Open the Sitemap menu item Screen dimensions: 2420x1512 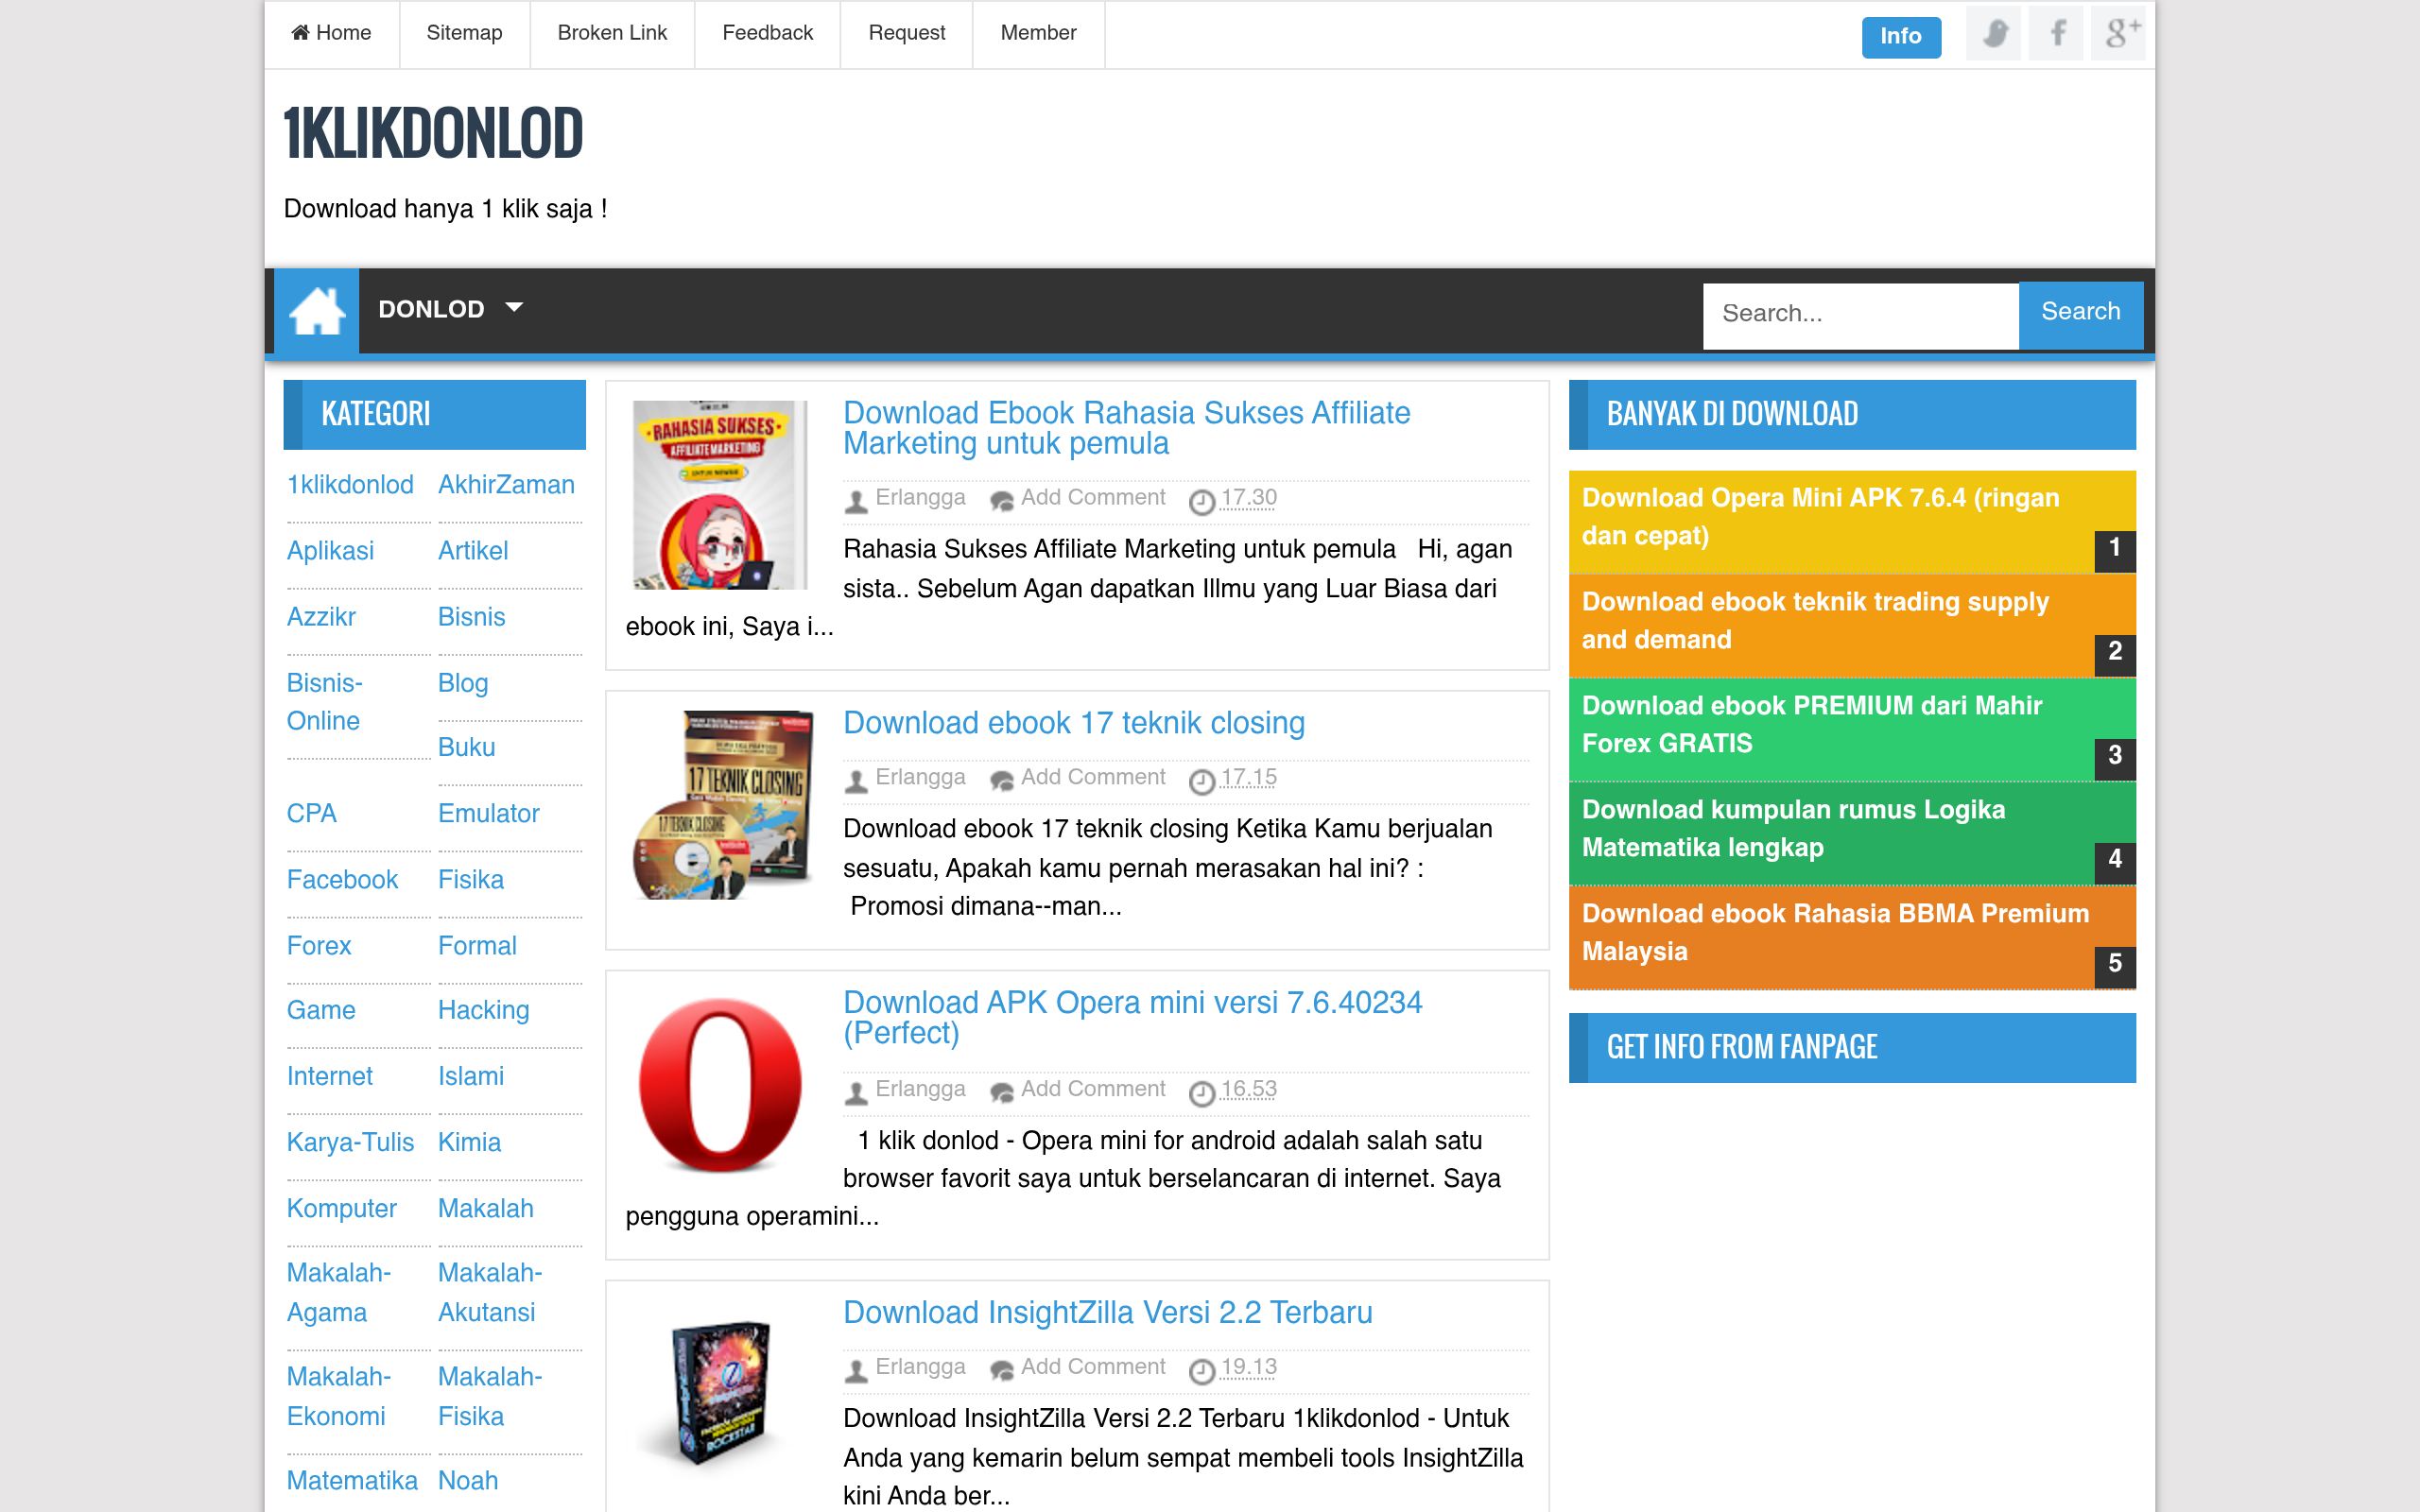coord(464,33)
